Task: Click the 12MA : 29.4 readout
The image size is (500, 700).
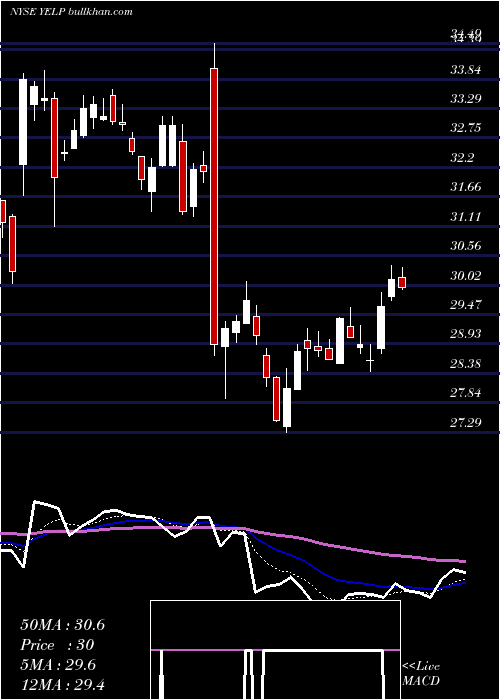Action: (x=62, y=684)
